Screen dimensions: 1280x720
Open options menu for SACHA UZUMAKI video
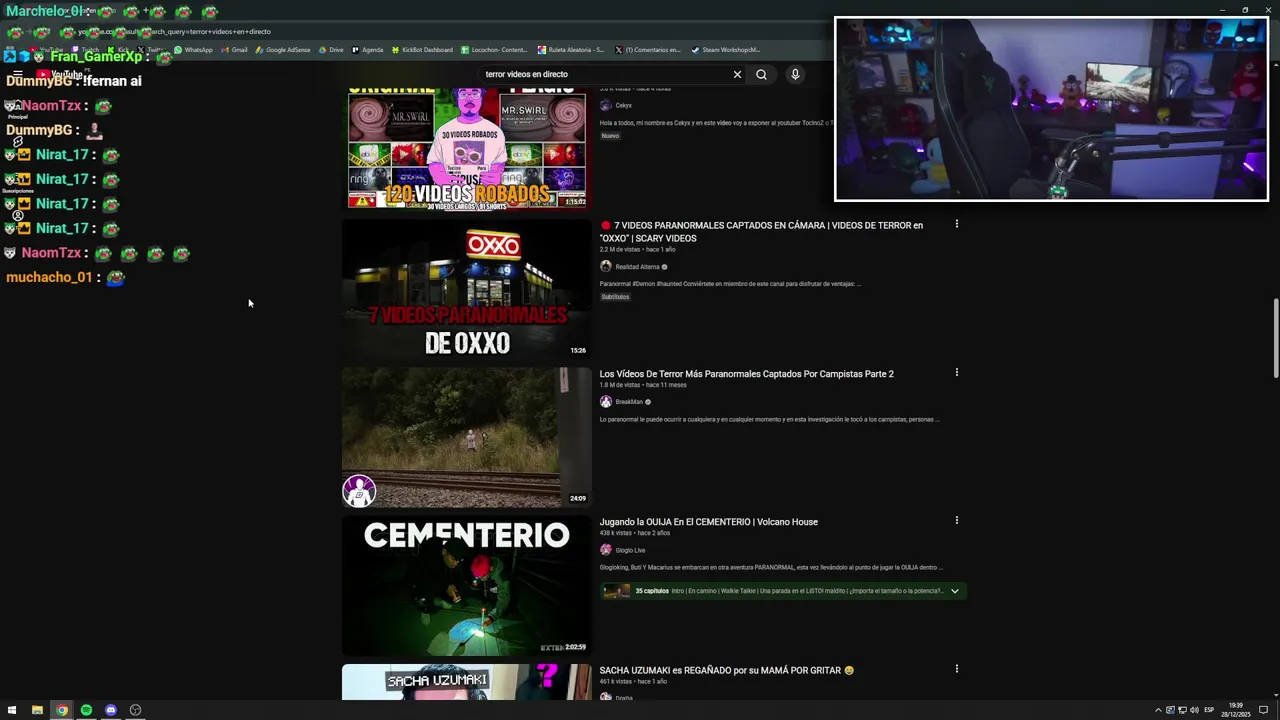956,668
